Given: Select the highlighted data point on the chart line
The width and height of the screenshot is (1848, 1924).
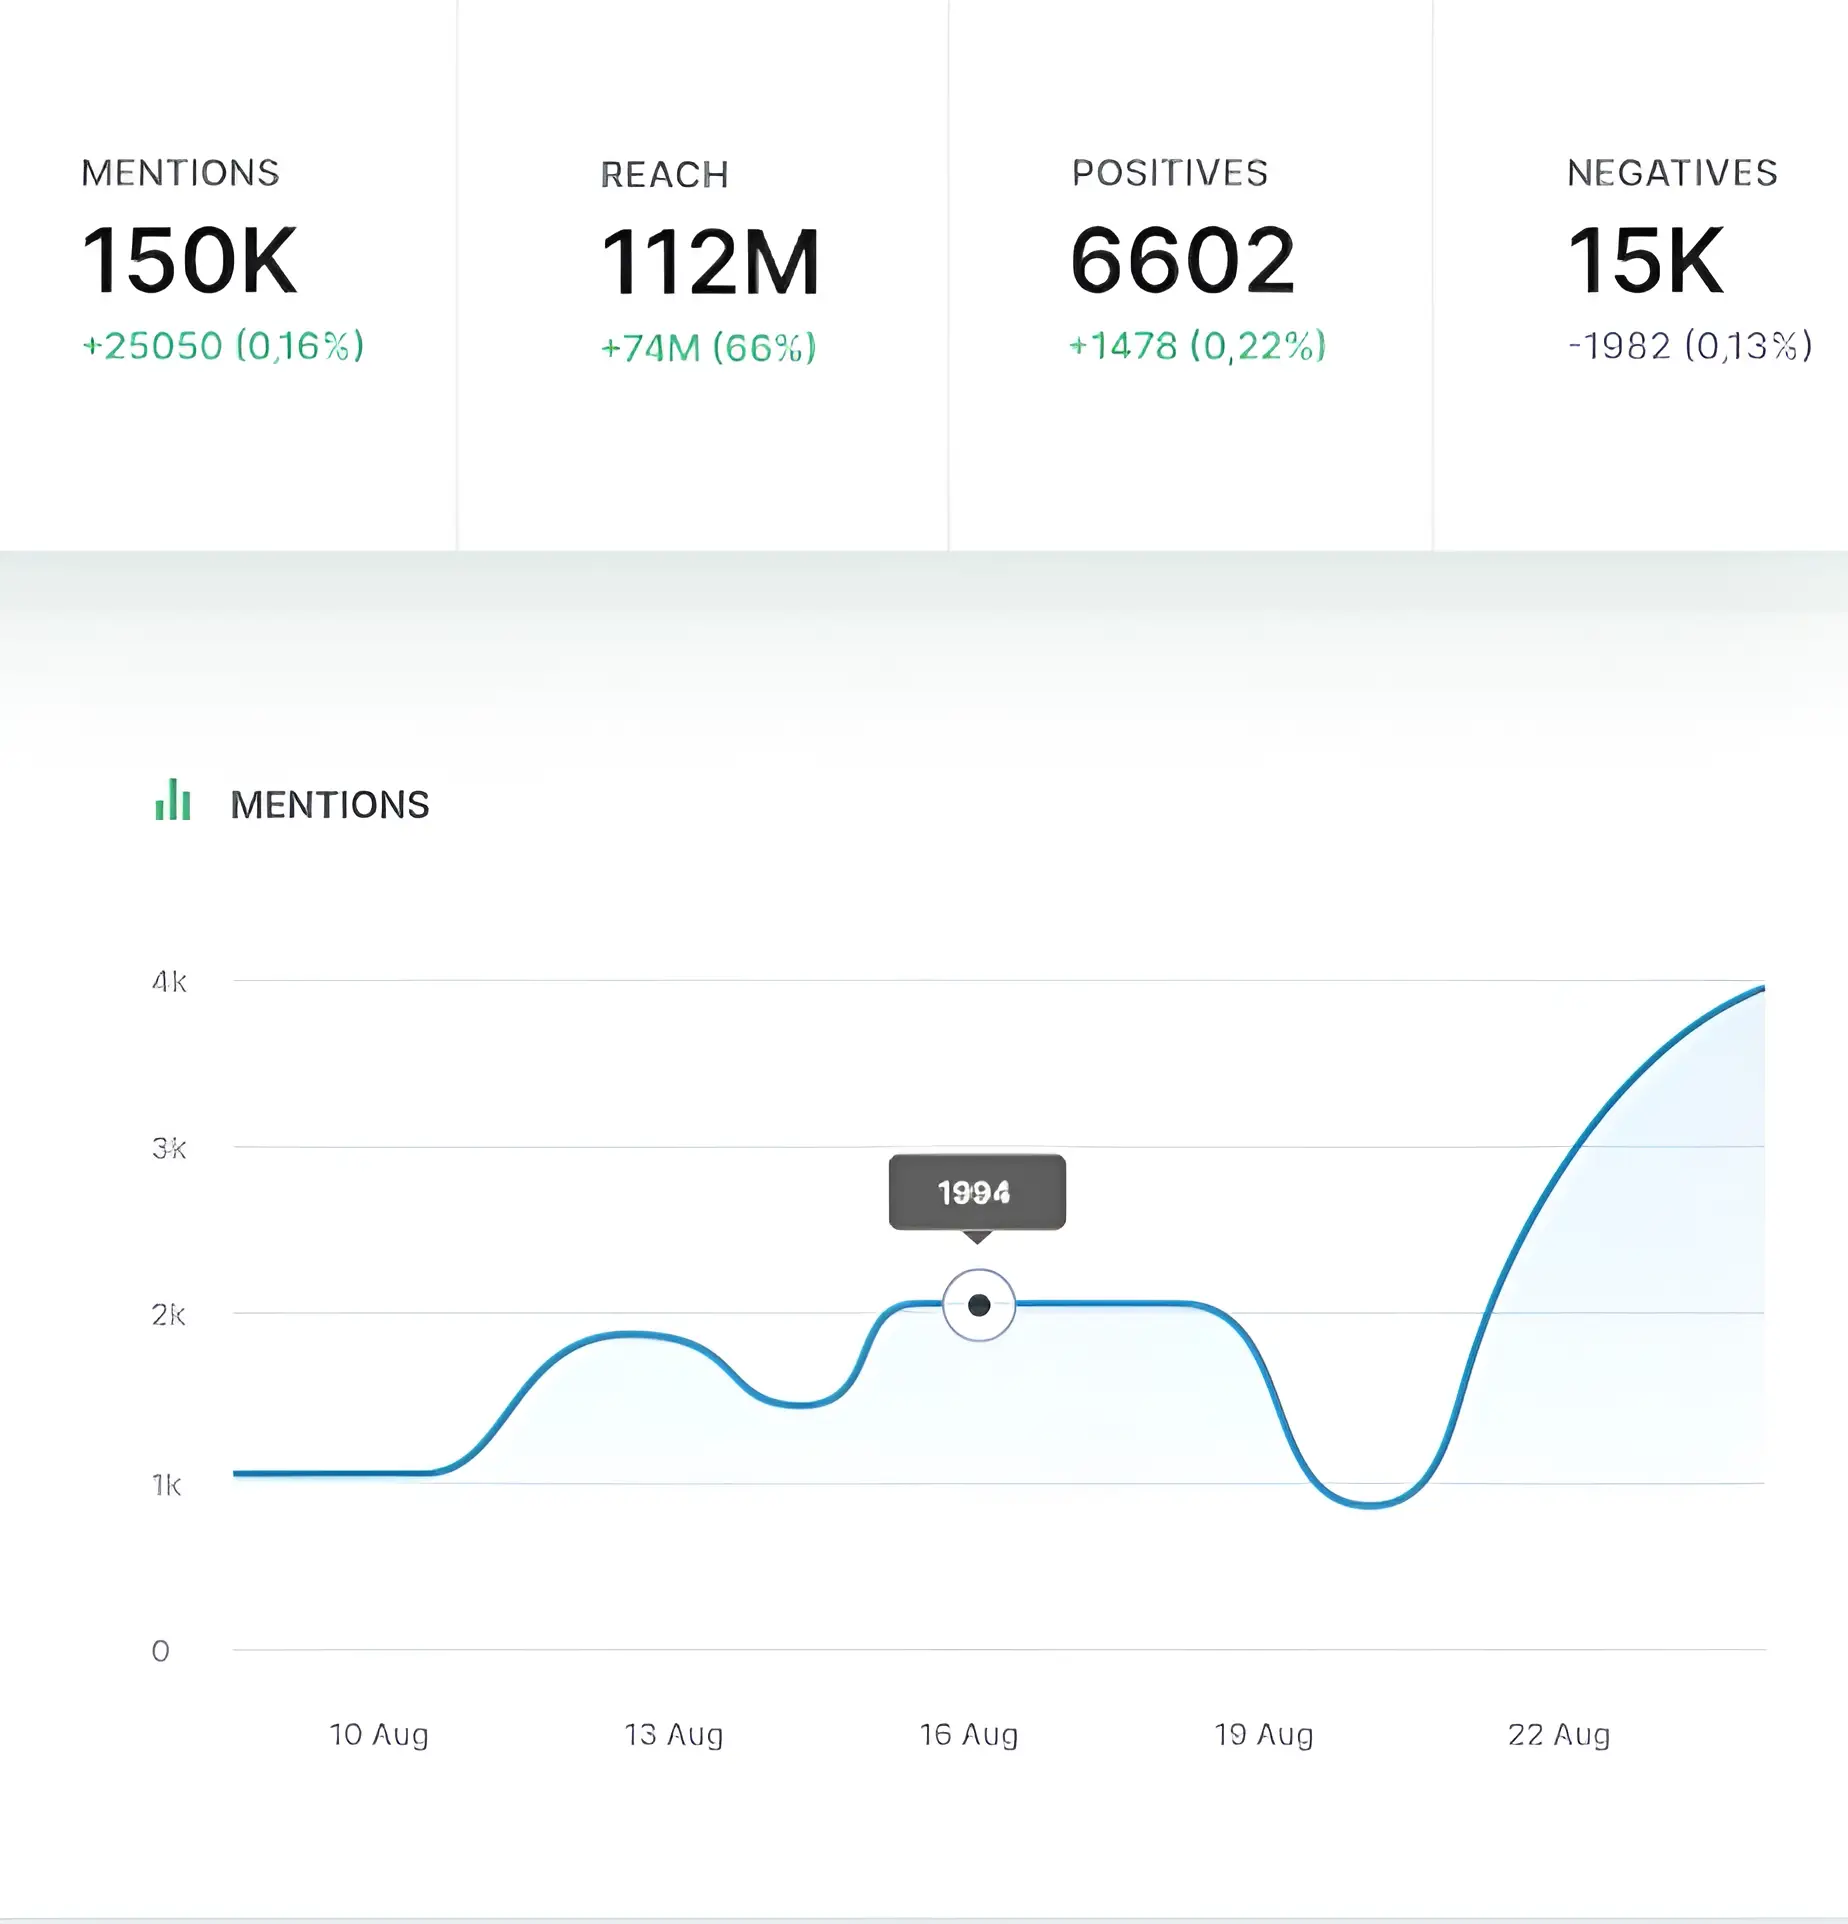Looking at the screenshot, I should (x=979, y=1304).
